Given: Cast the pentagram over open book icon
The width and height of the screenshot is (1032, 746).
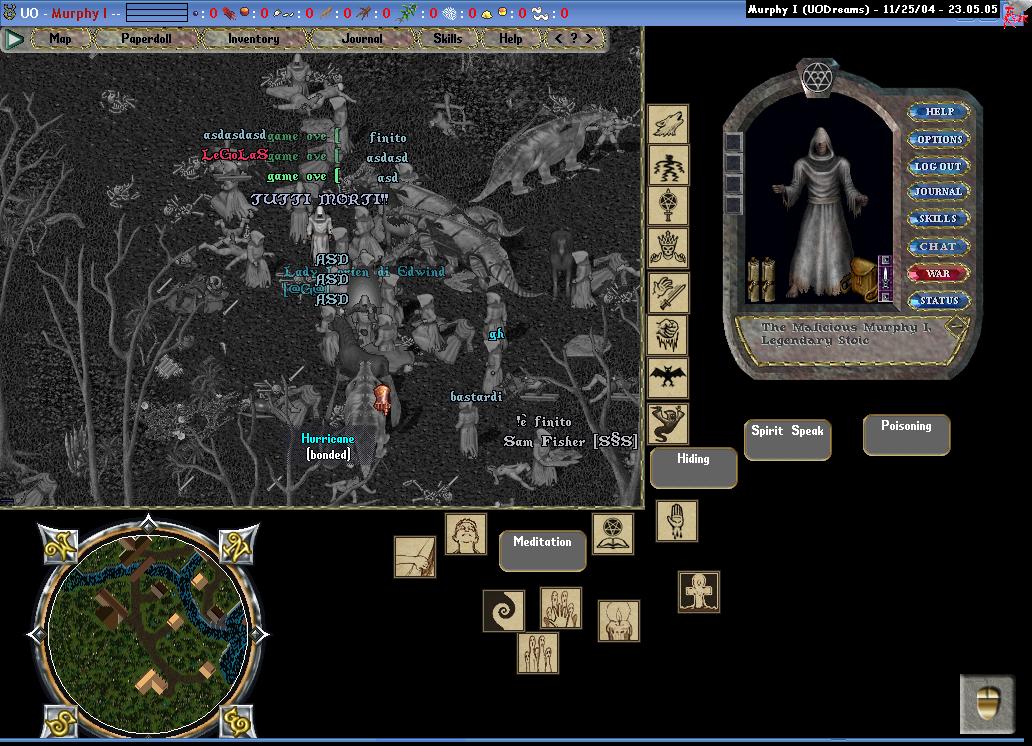Looking at the screenshot, I should [x=613, y=533].
